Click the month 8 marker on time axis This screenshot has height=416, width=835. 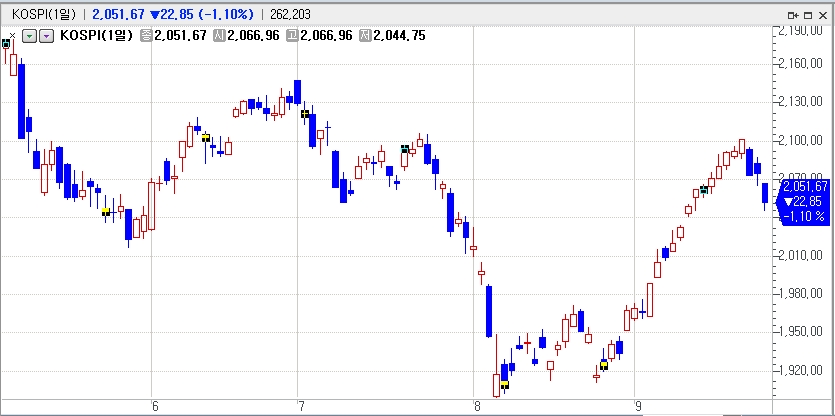pos(477,405)
